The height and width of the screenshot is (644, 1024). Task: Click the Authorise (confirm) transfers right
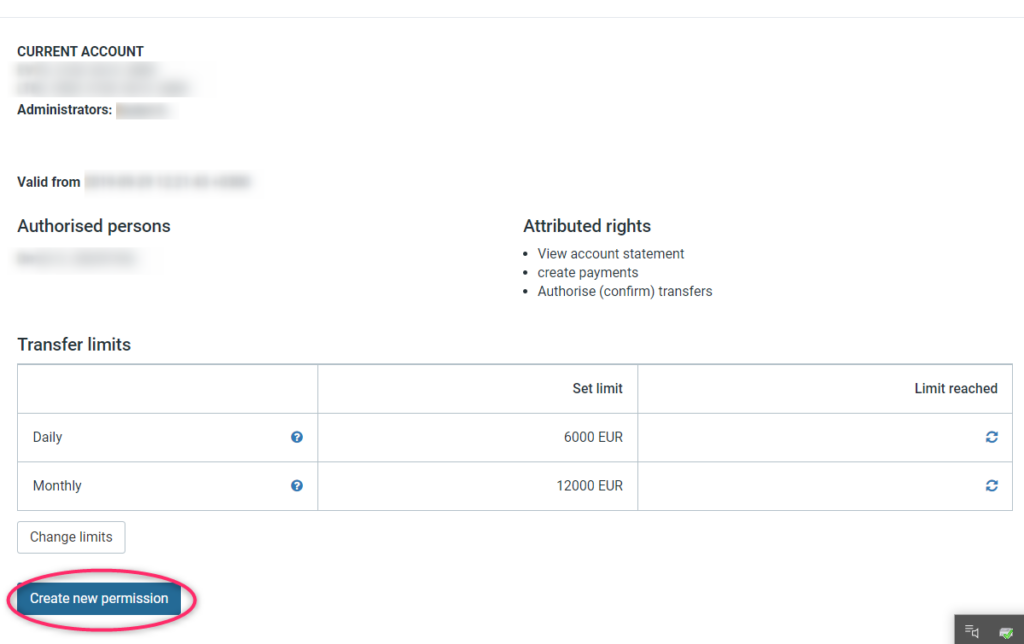tap(625, 291)
